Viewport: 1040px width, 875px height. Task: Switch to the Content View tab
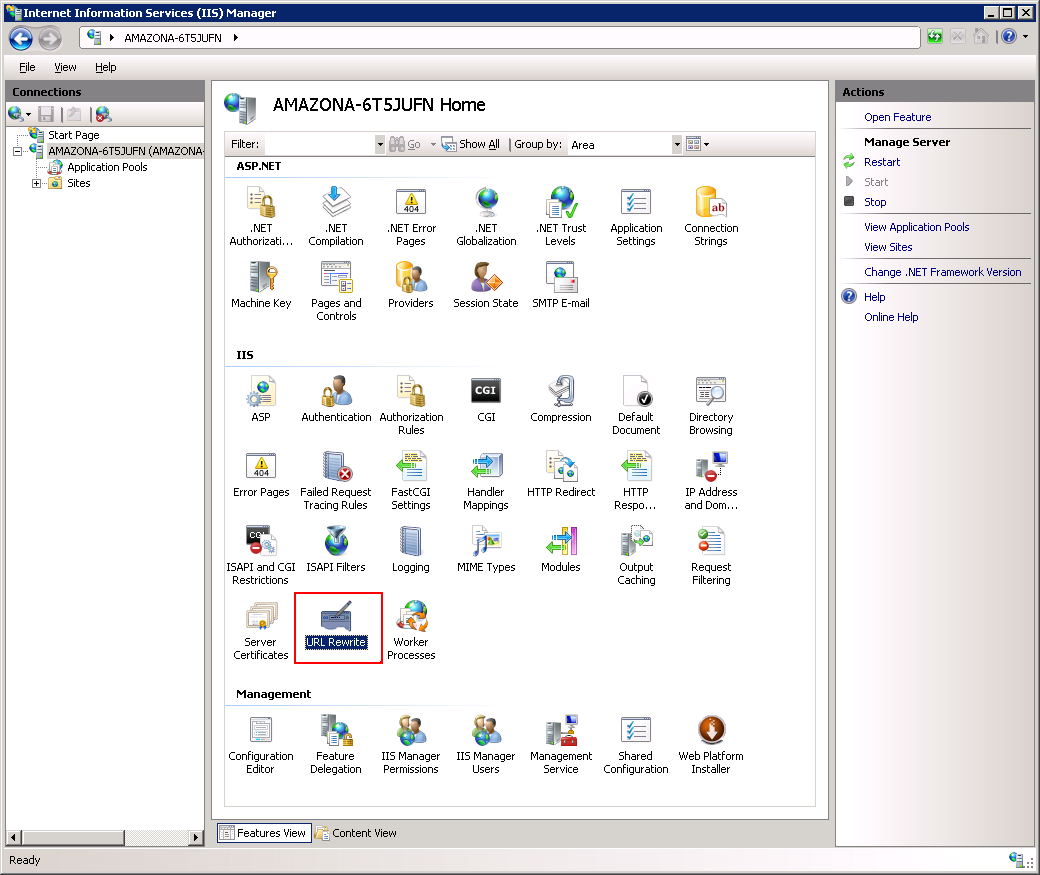click(356, 833)
